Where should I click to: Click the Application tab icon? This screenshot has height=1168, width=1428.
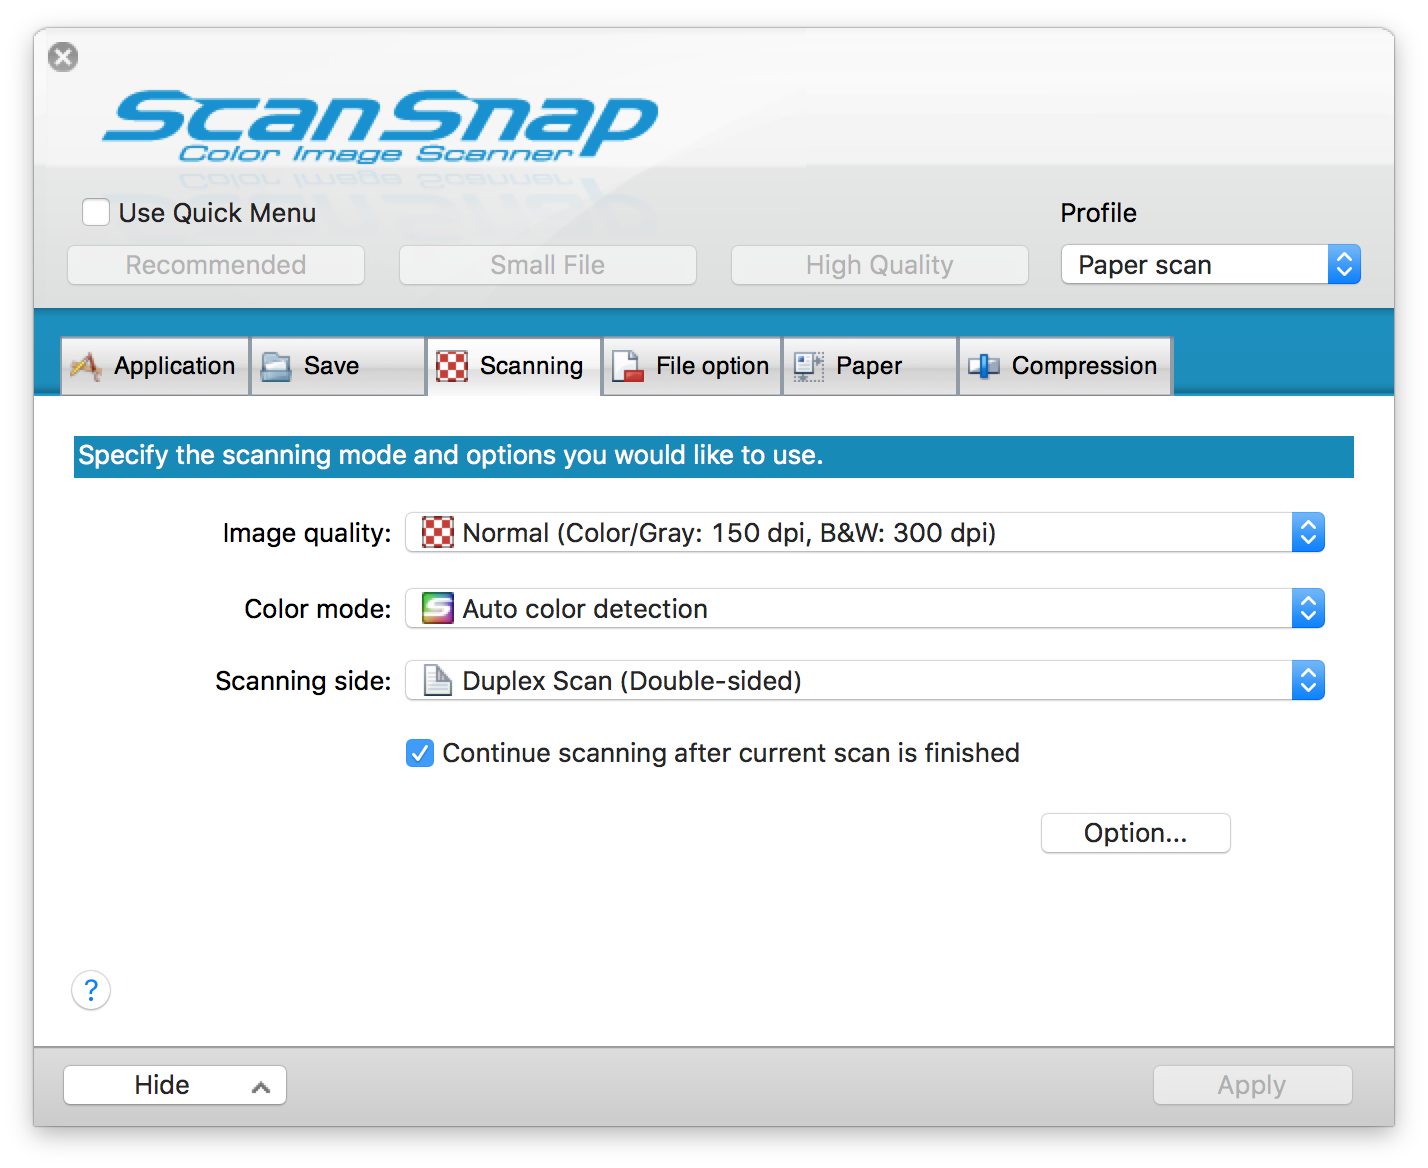[86, 366]
